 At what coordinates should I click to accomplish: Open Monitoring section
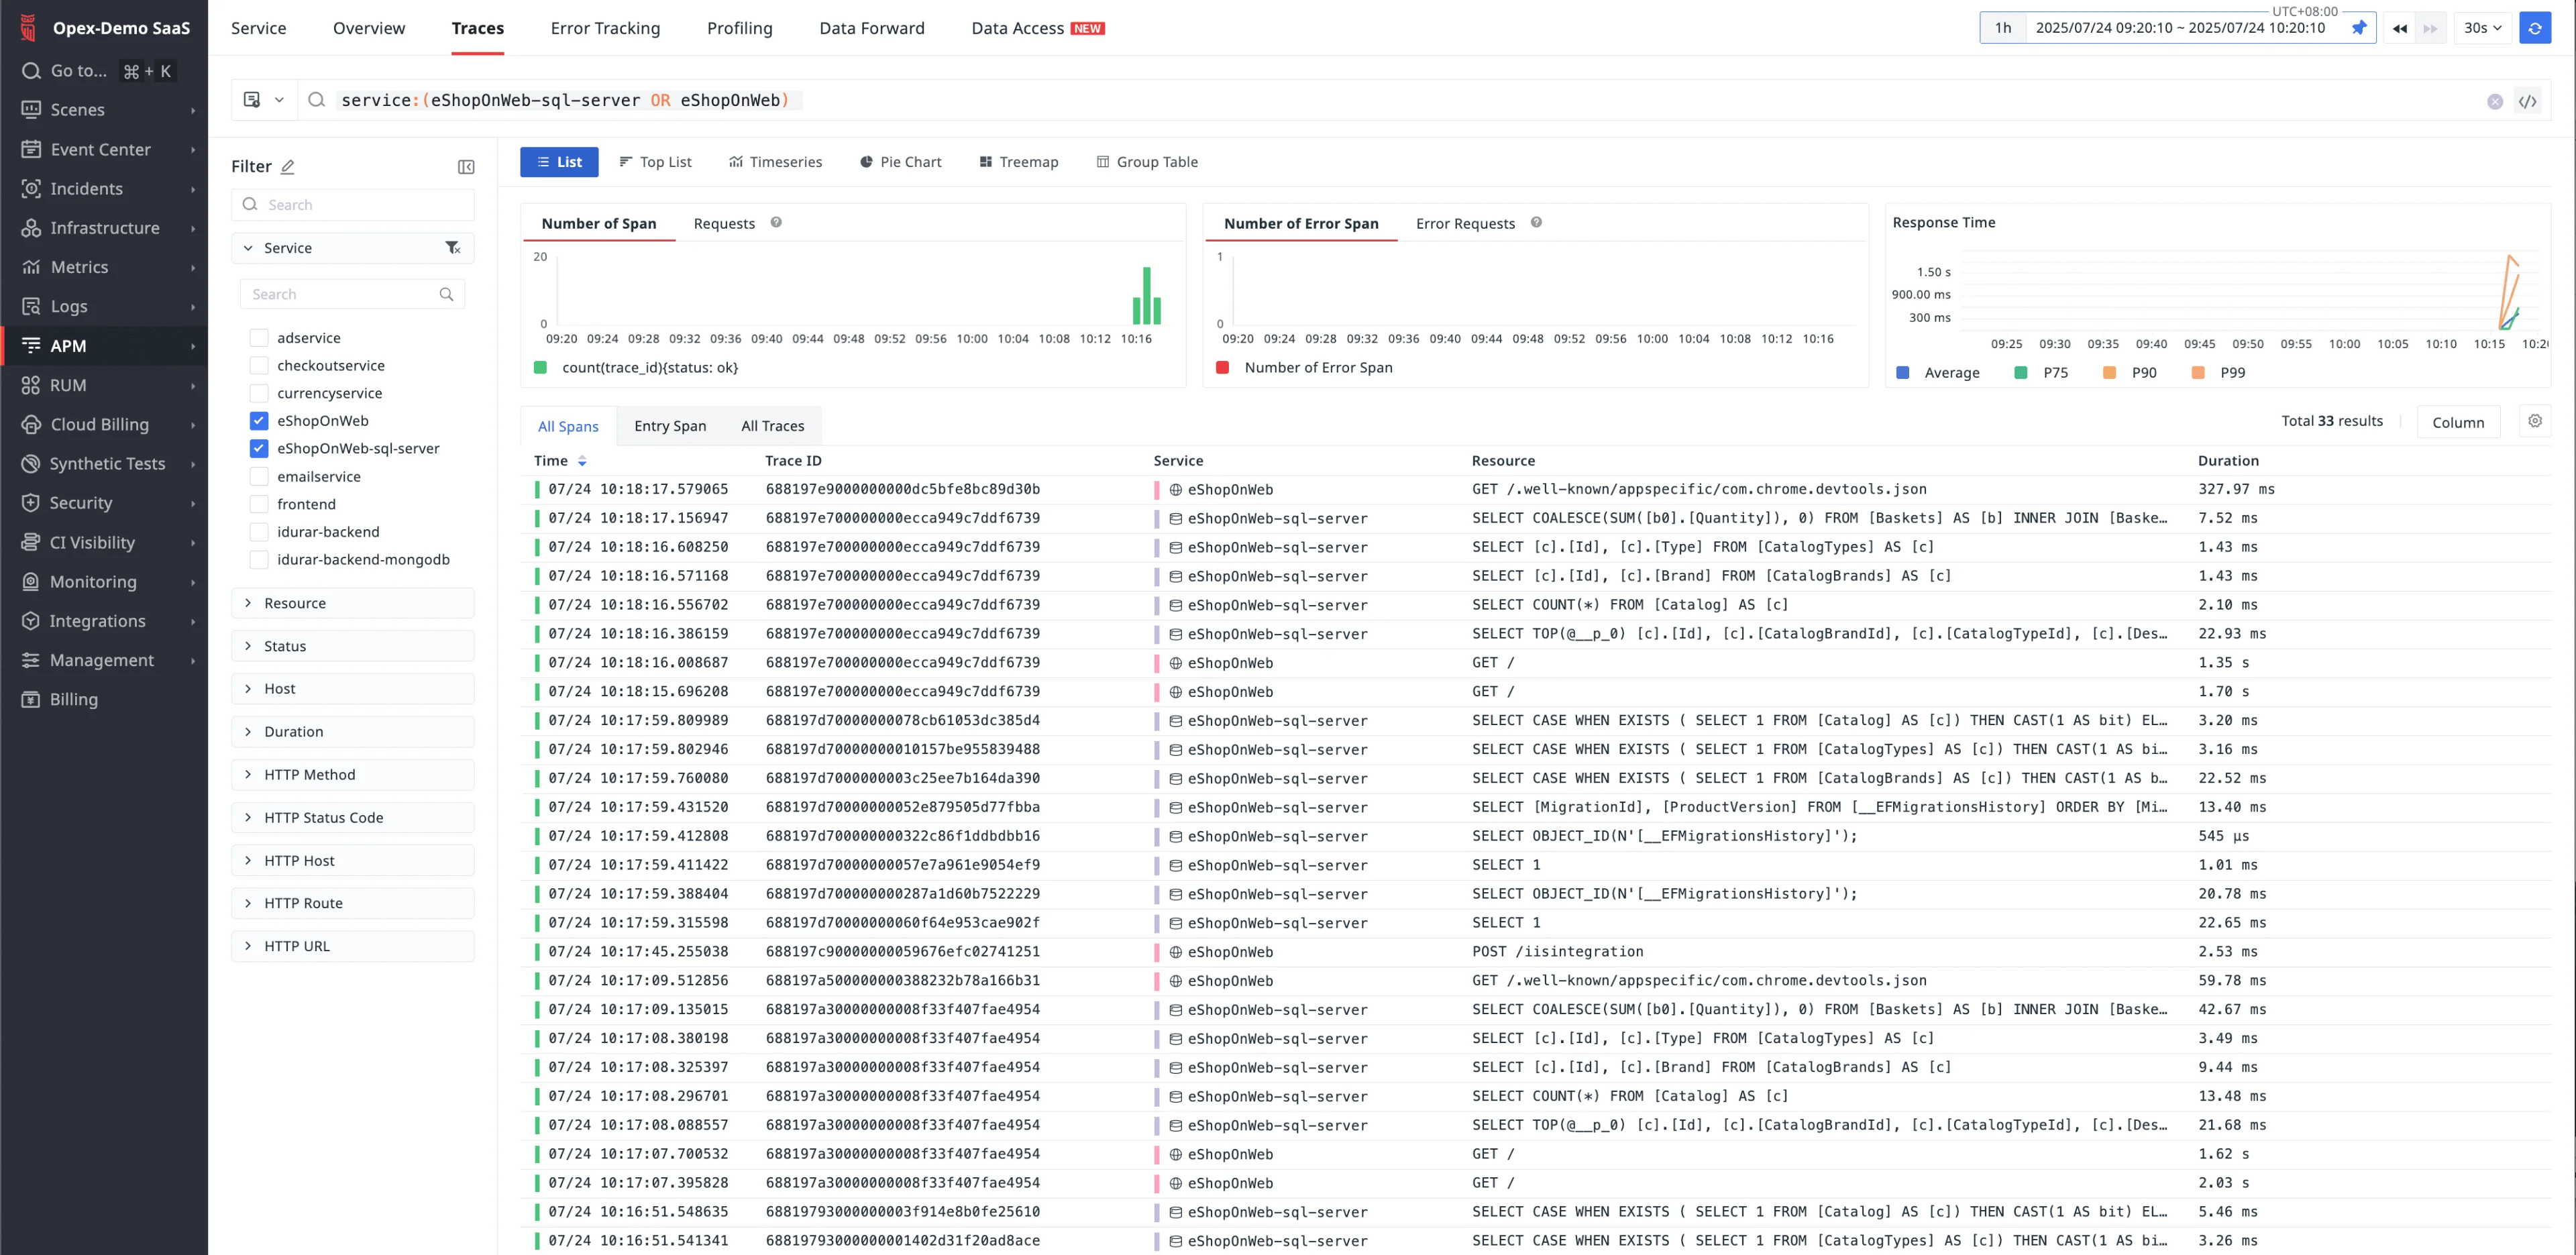[x=93, y=582]
